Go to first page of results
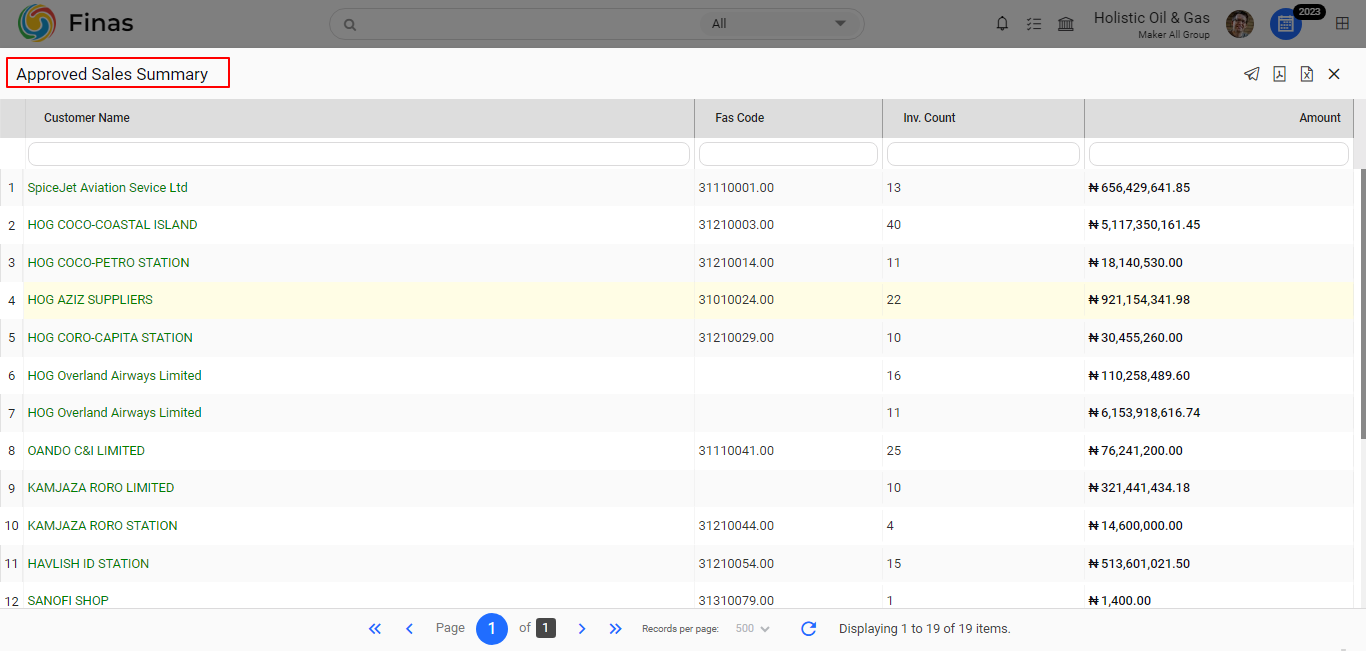1366x651 pixels. 375,629
